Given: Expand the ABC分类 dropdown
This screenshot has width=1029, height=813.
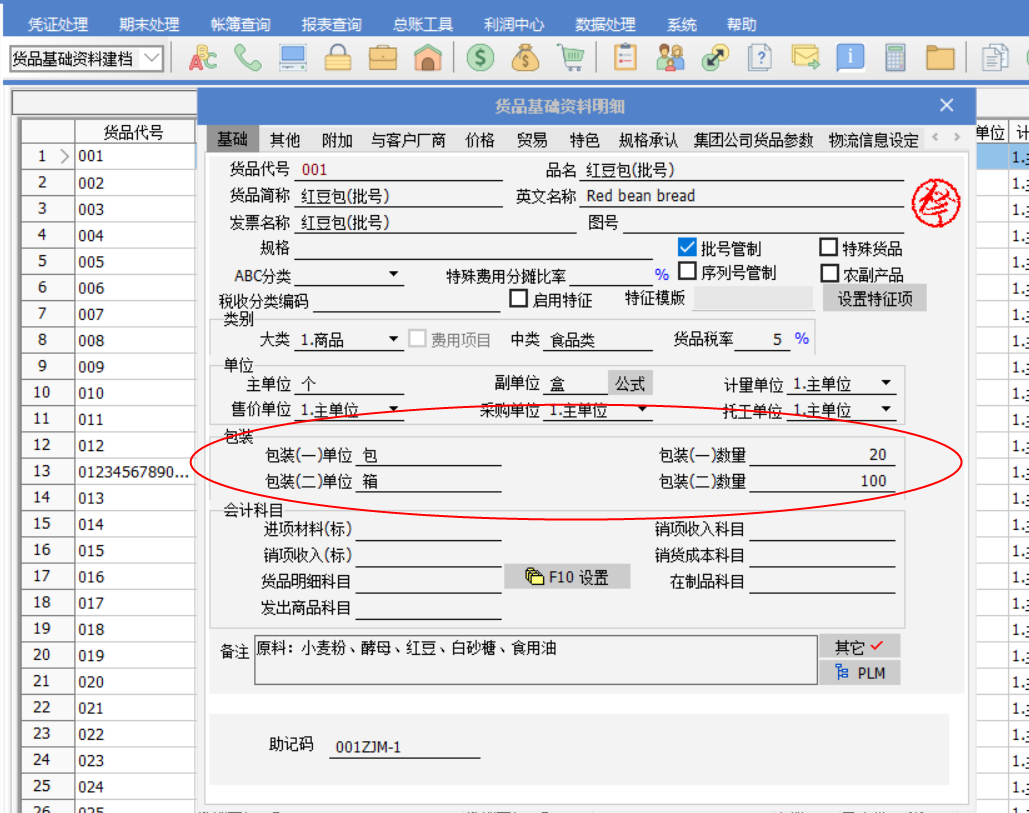Looking at the screenshot, I should pyautogui.click(x=393, y=274).
